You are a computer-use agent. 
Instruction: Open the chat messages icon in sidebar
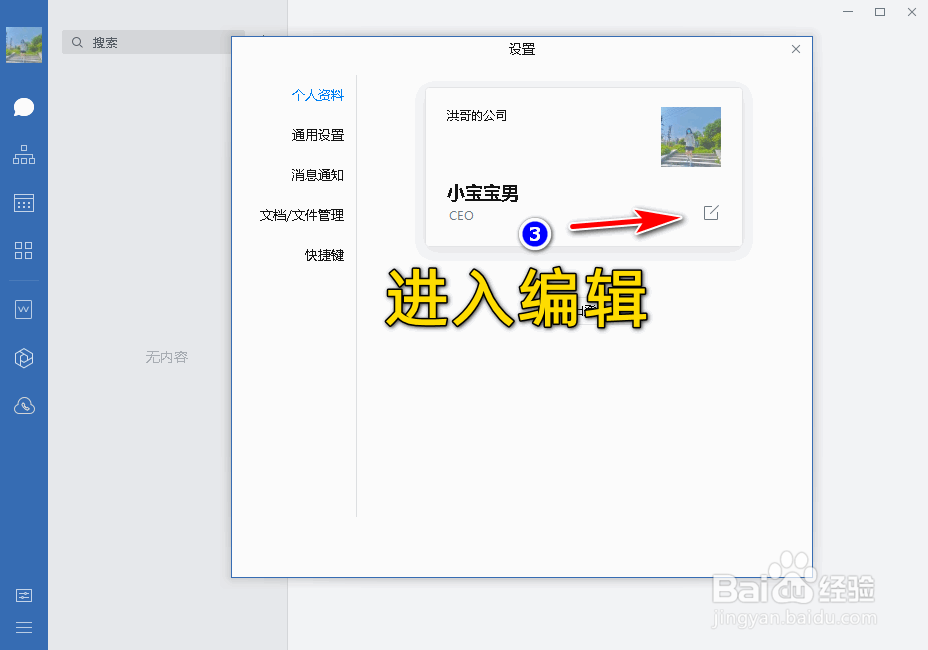point(24,107)
